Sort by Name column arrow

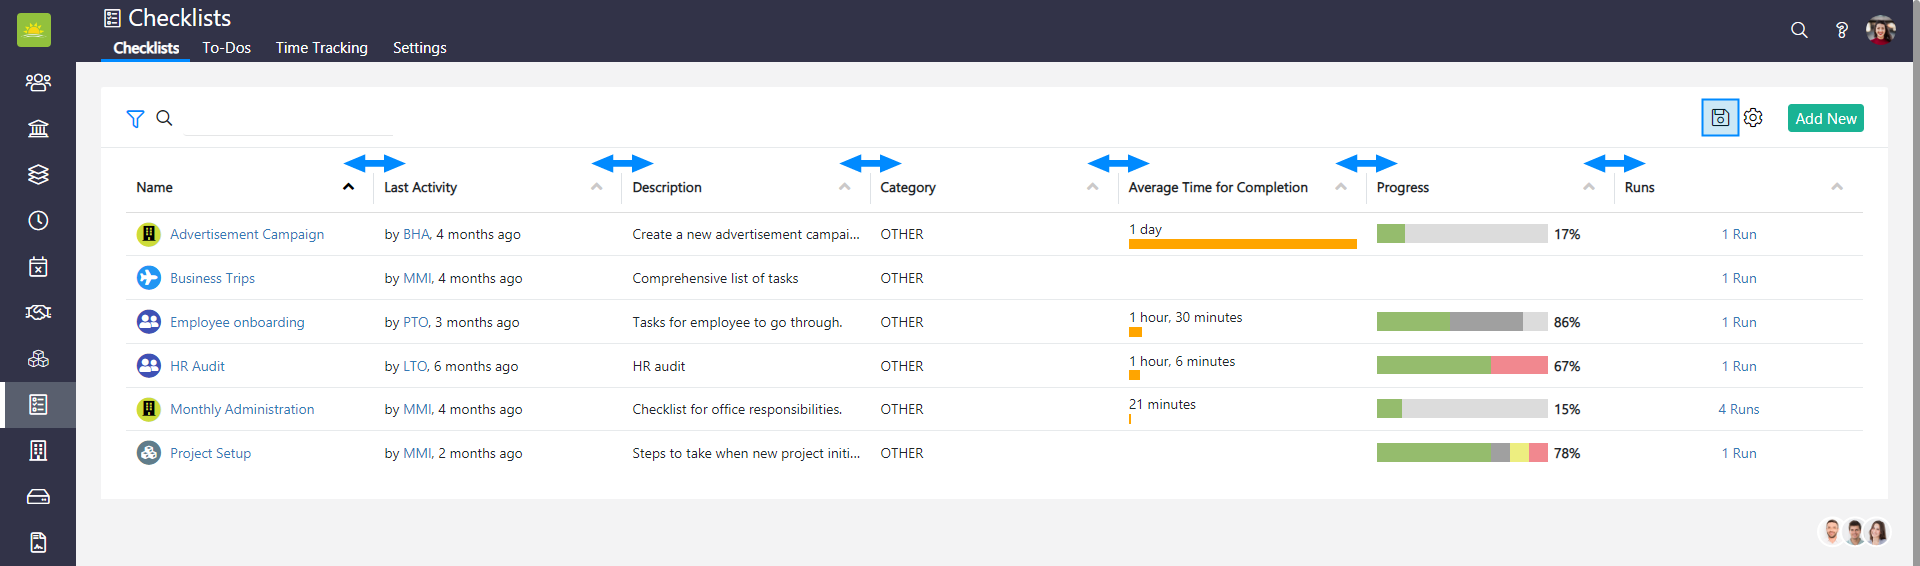348,187
